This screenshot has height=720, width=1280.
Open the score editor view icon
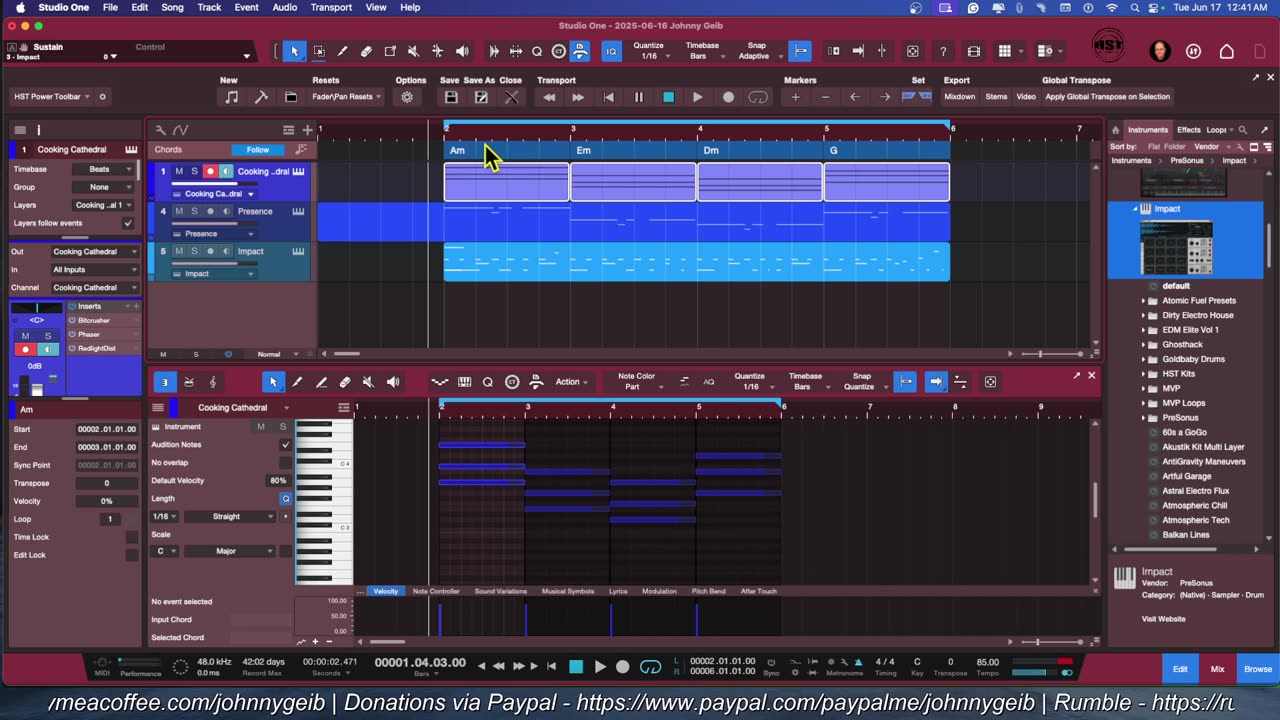point(213,382)
